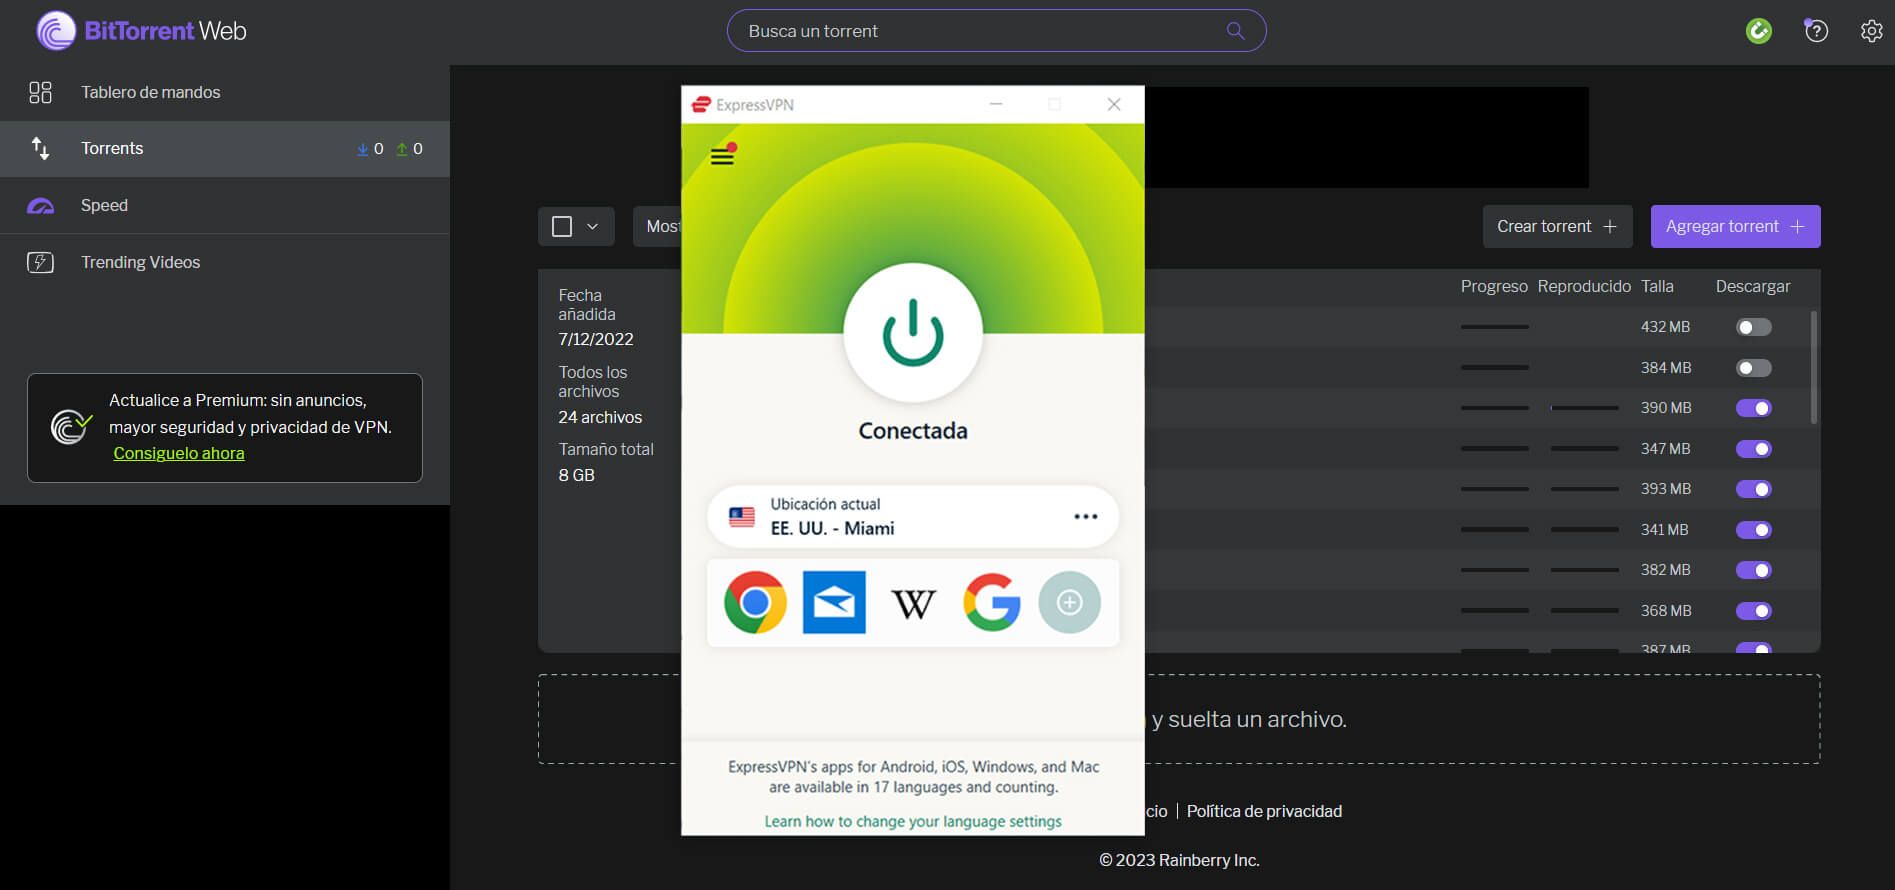Open the location options three-dot menu
The image size is (1895, 890).
click(1085, 517)
